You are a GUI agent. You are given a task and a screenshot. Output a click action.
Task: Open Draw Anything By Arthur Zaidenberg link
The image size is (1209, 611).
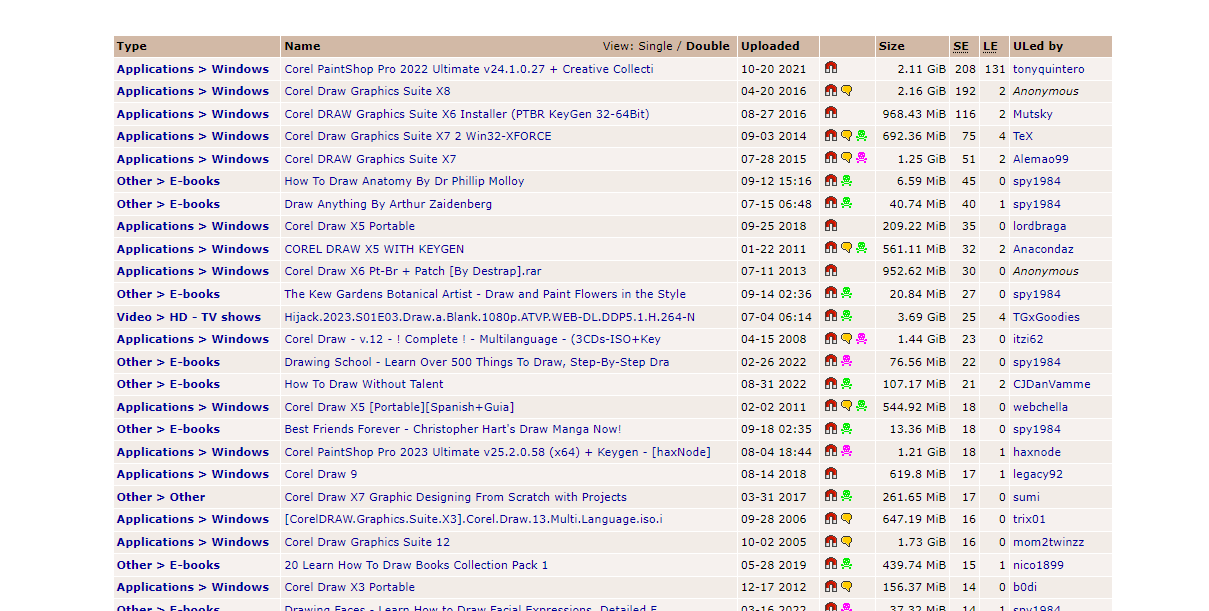pos(388,204)
